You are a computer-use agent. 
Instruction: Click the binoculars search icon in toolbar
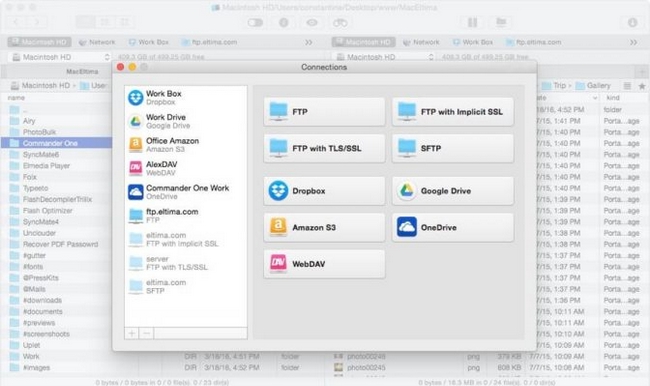340,22
